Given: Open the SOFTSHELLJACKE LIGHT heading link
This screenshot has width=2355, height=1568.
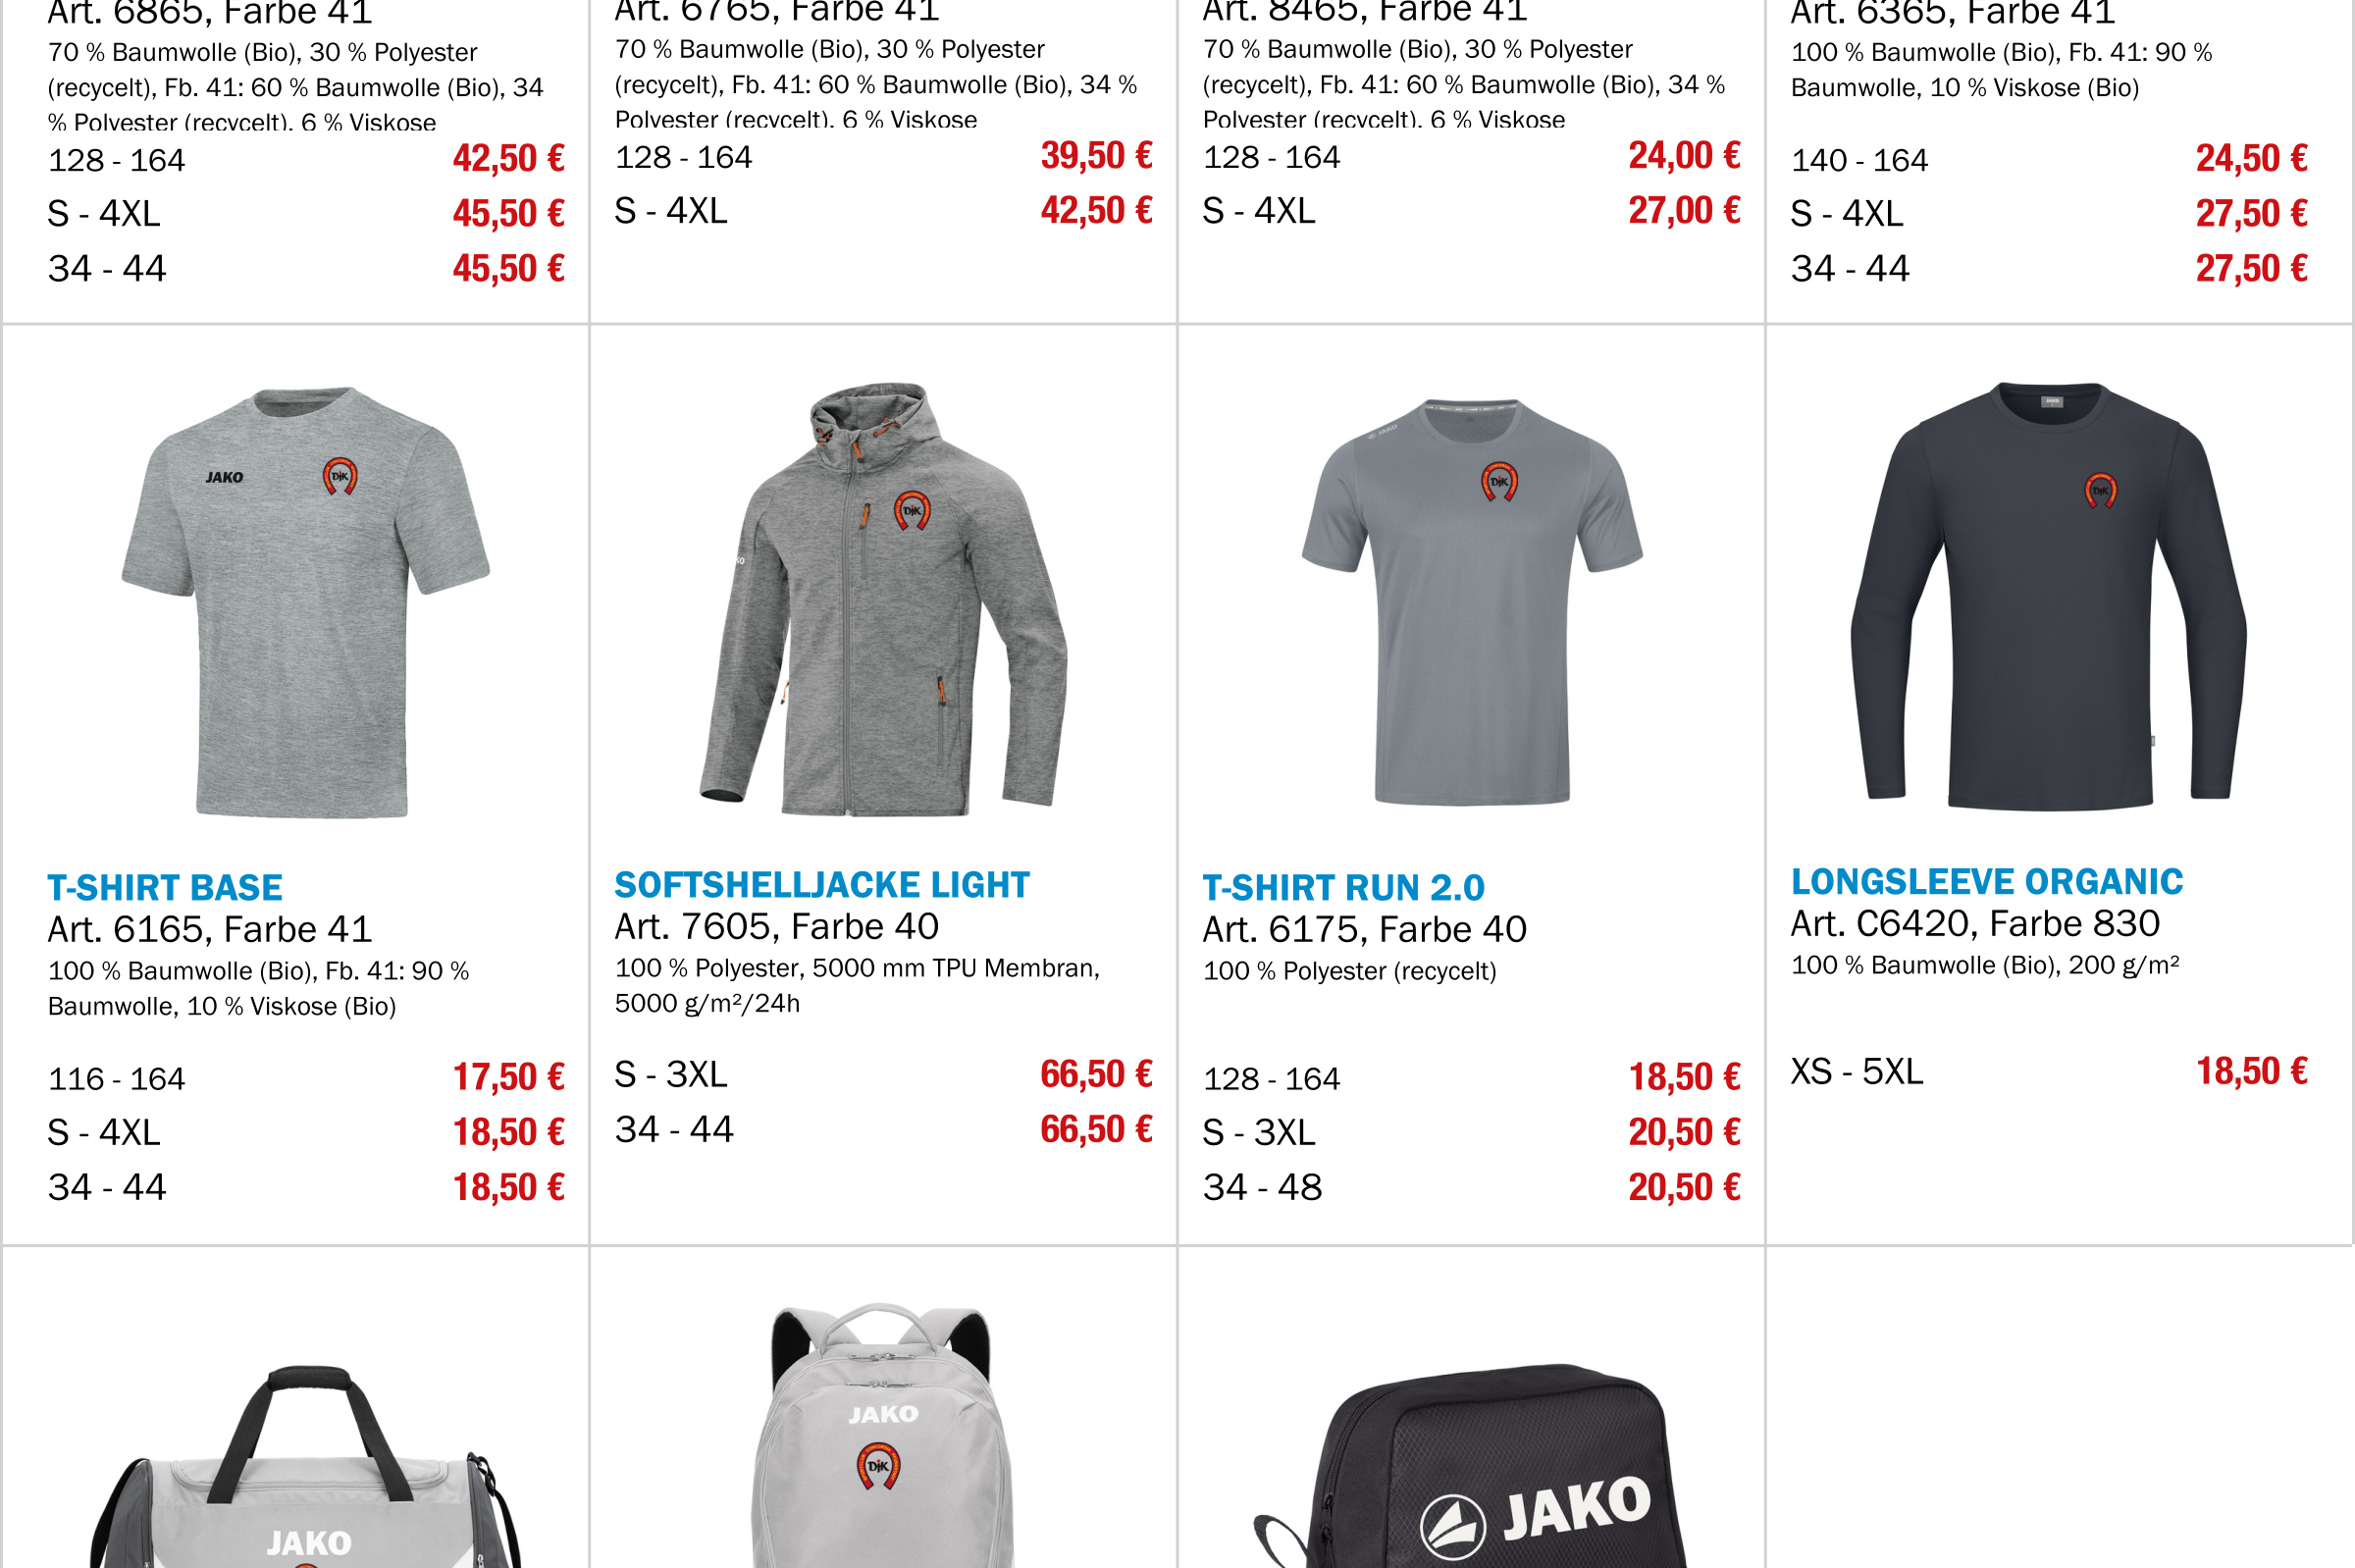Looking at the screenshot, I should (x=822, y=884).
